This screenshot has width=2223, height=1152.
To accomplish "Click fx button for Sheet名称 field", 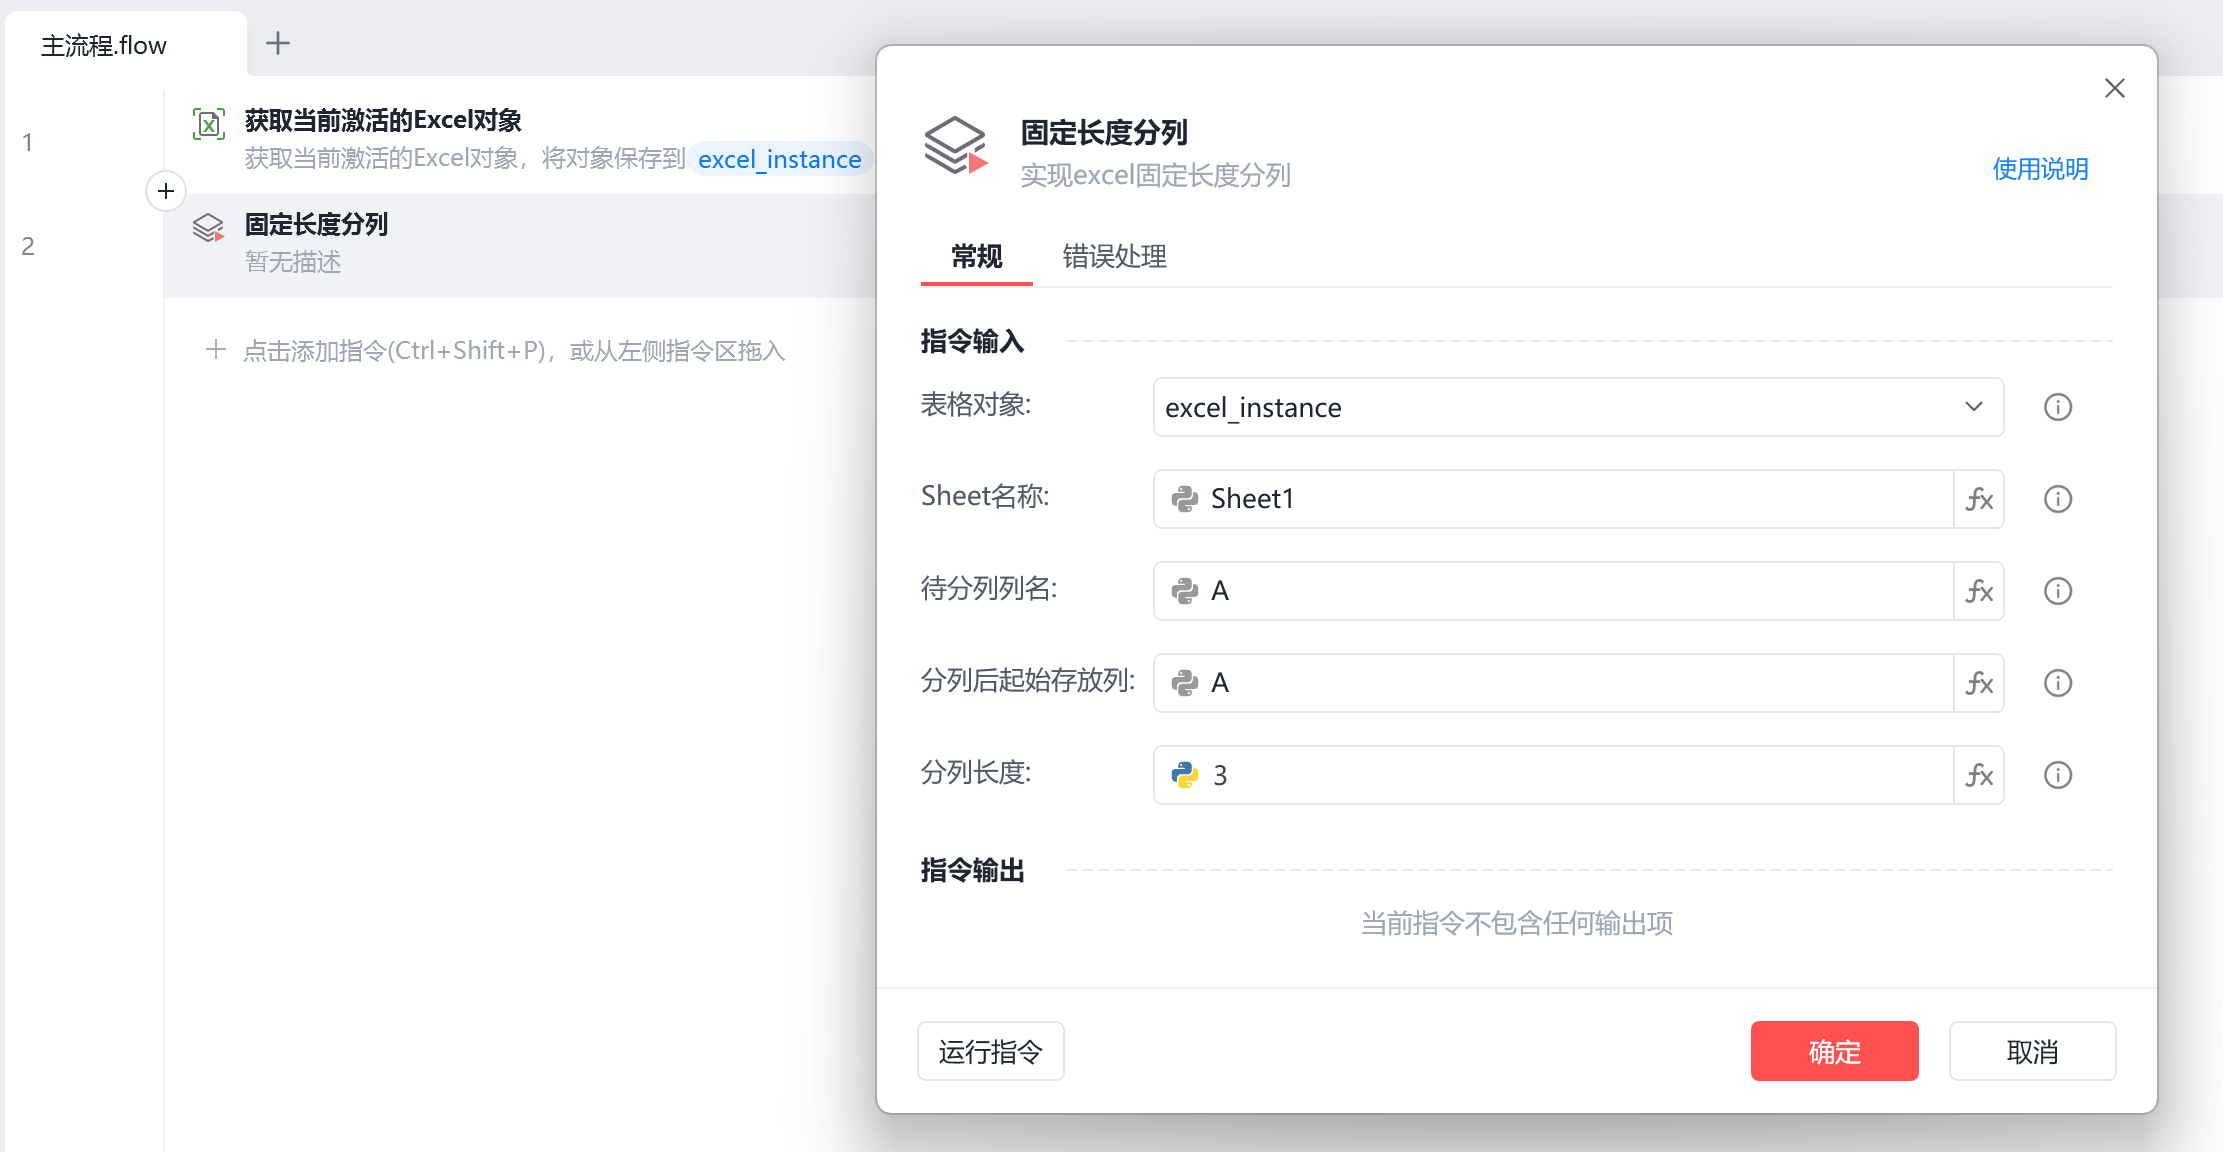I will 1979,499.
